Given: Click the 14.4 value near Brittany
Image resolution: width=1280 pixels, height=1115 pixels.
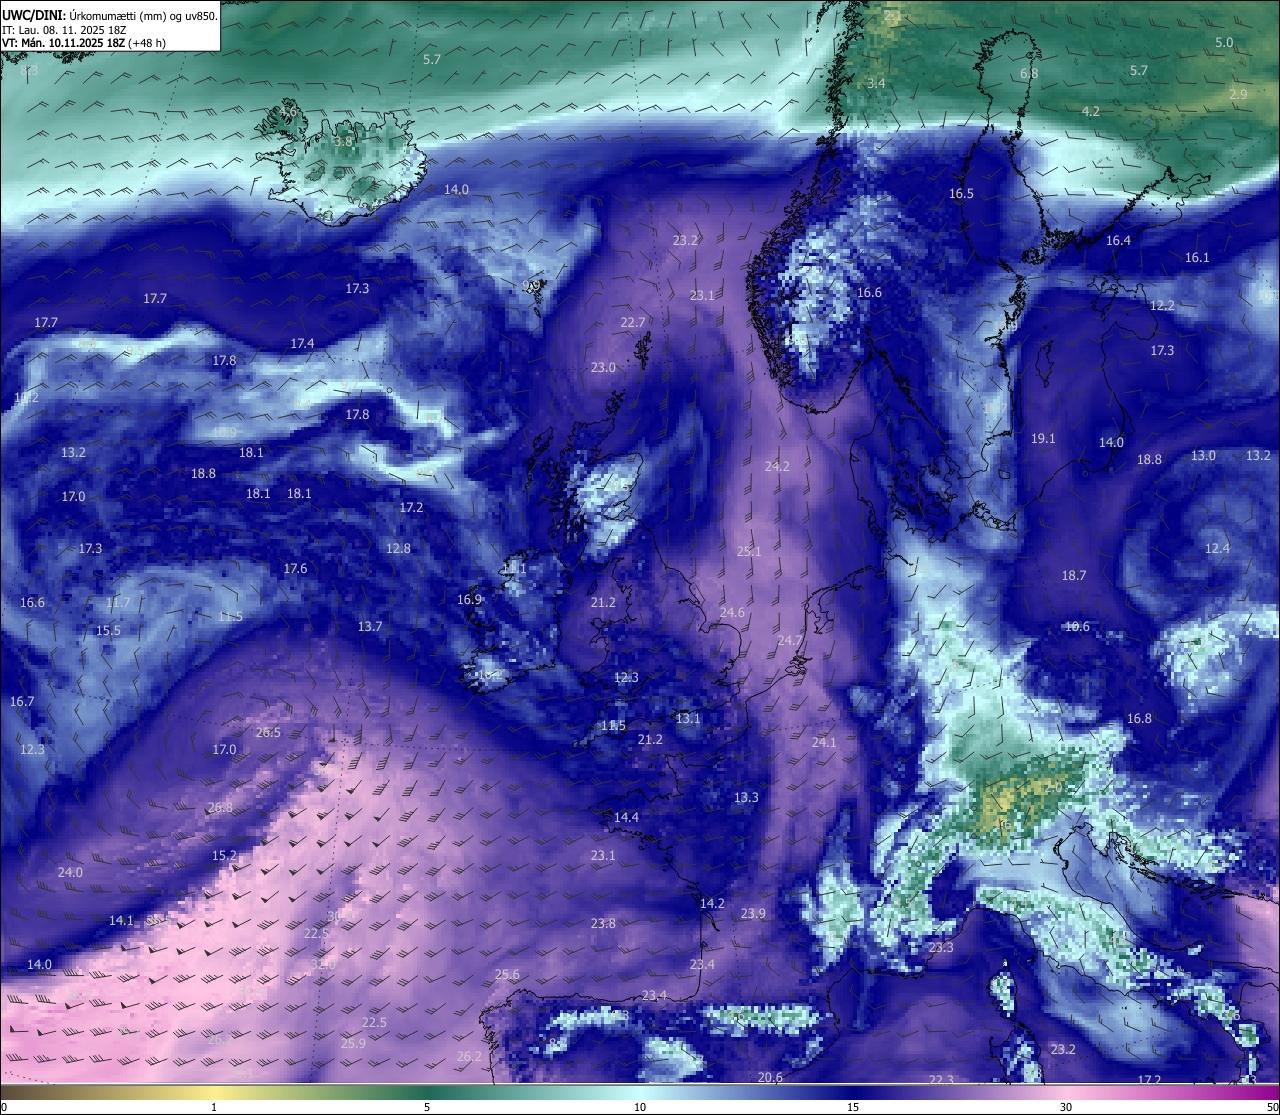Looking at the screenshot, I should pyautogui.click(x=626, y=818).
